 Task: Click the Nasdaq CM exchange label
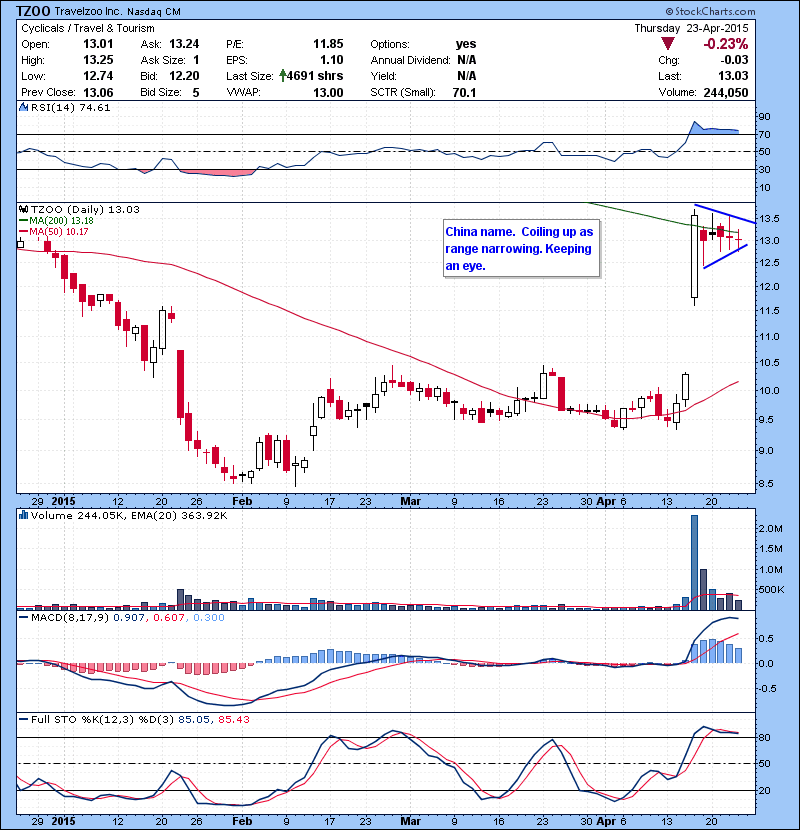[x=152, y=11]
